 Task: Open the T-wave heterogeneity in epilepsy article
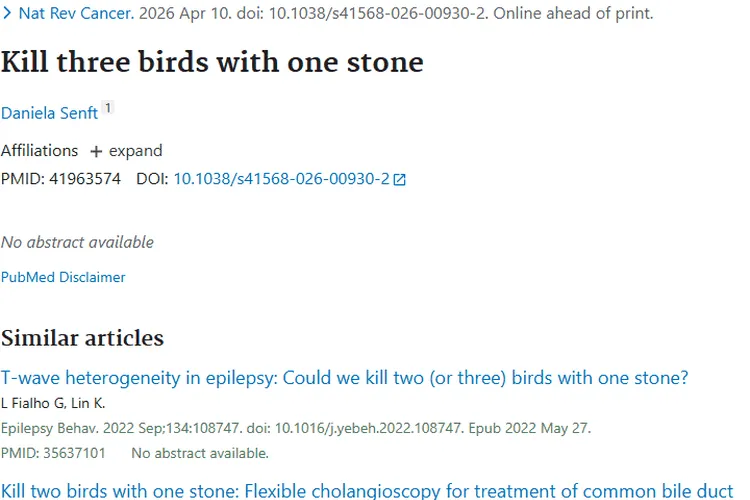[344, 377]
